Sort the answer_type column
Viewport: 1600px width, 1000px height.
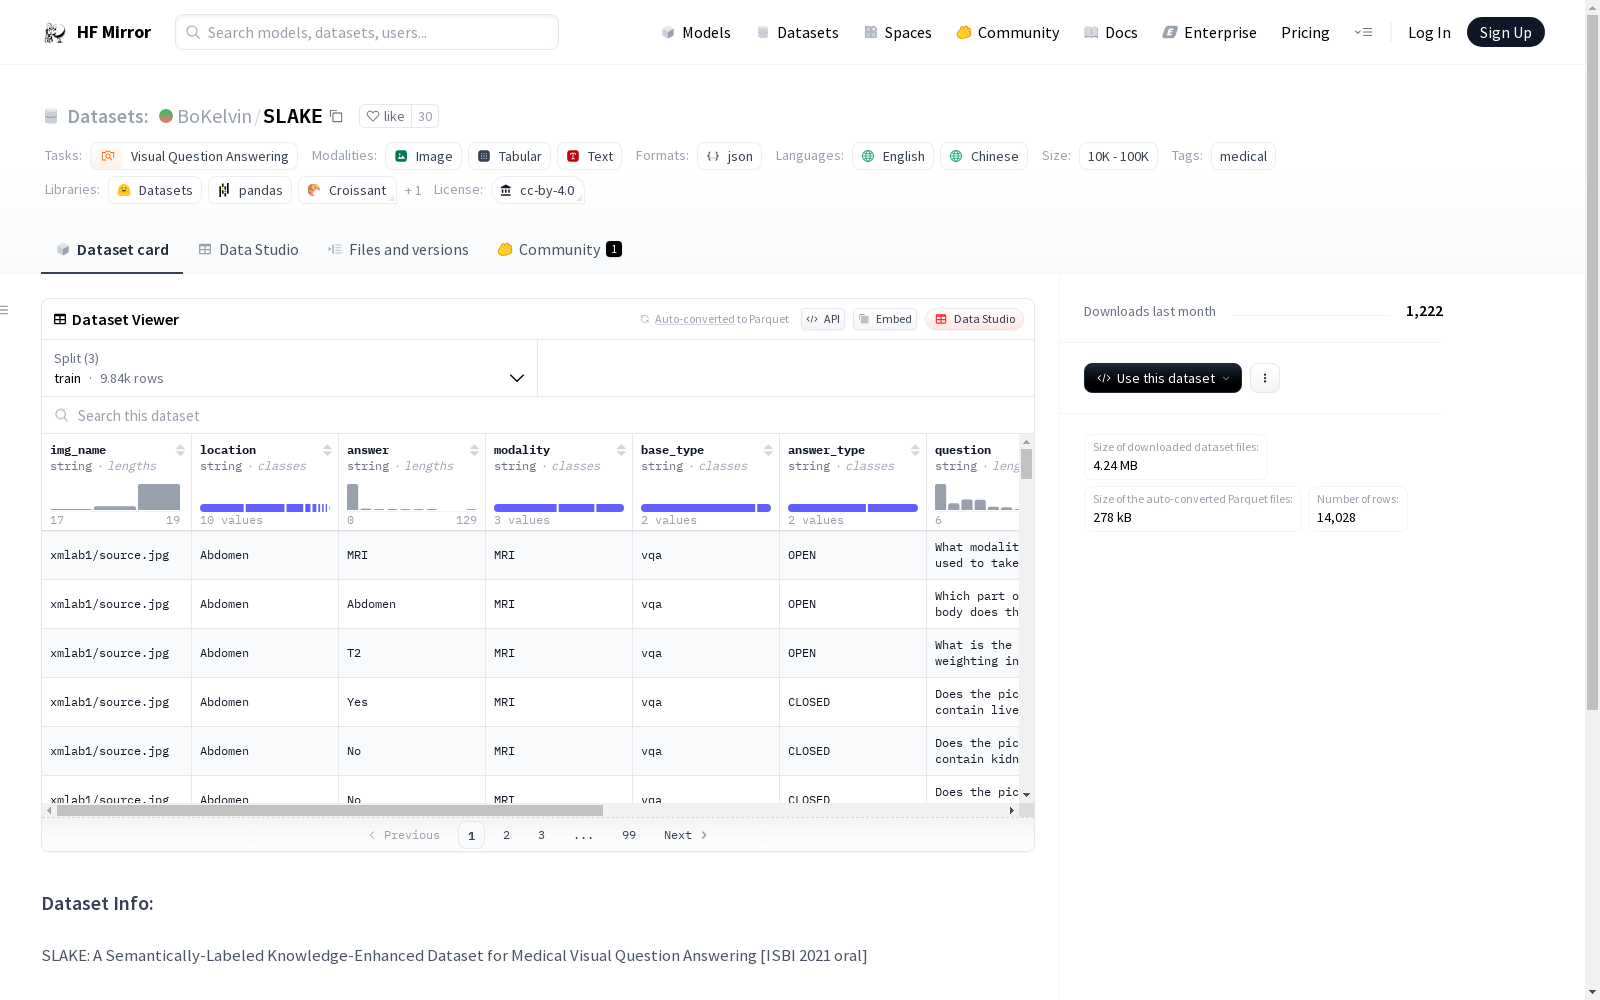point(915,450)
